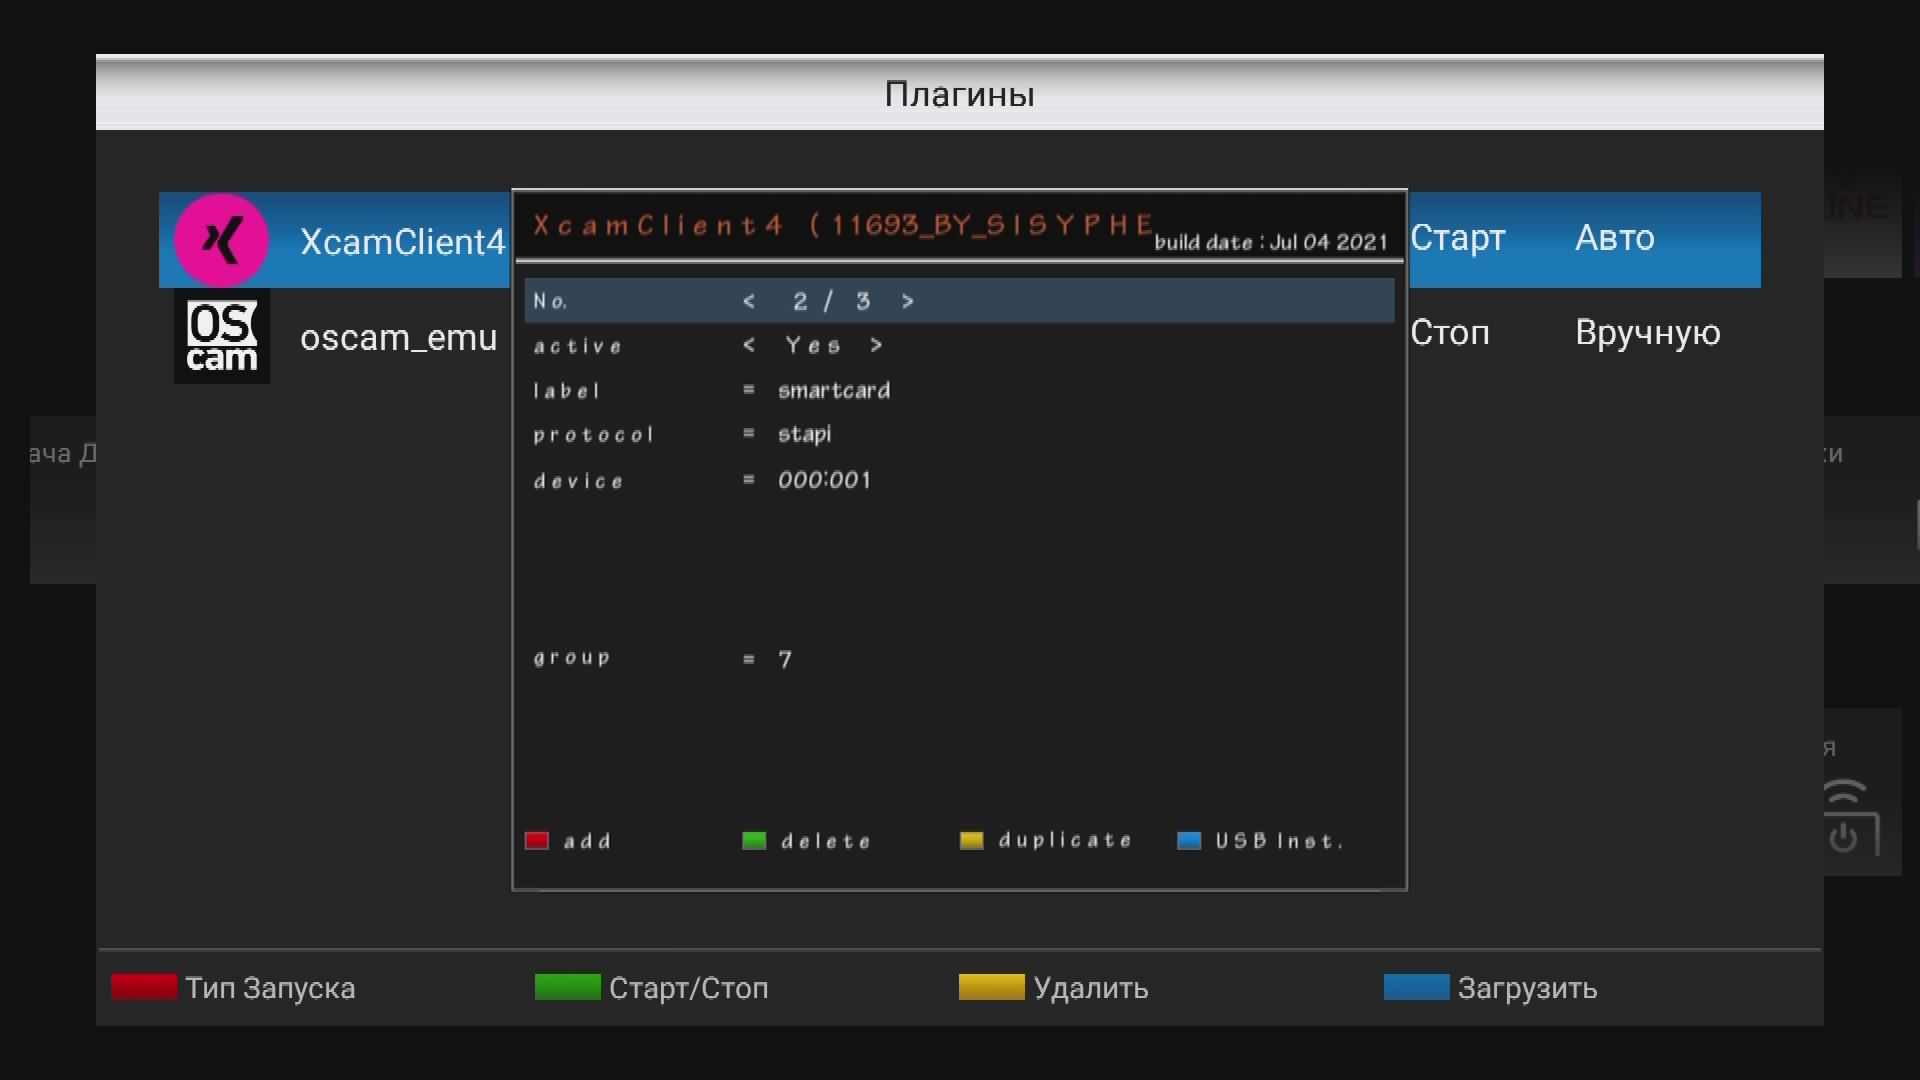
Task: Click the green delete button square
Action: click(754, 841)
